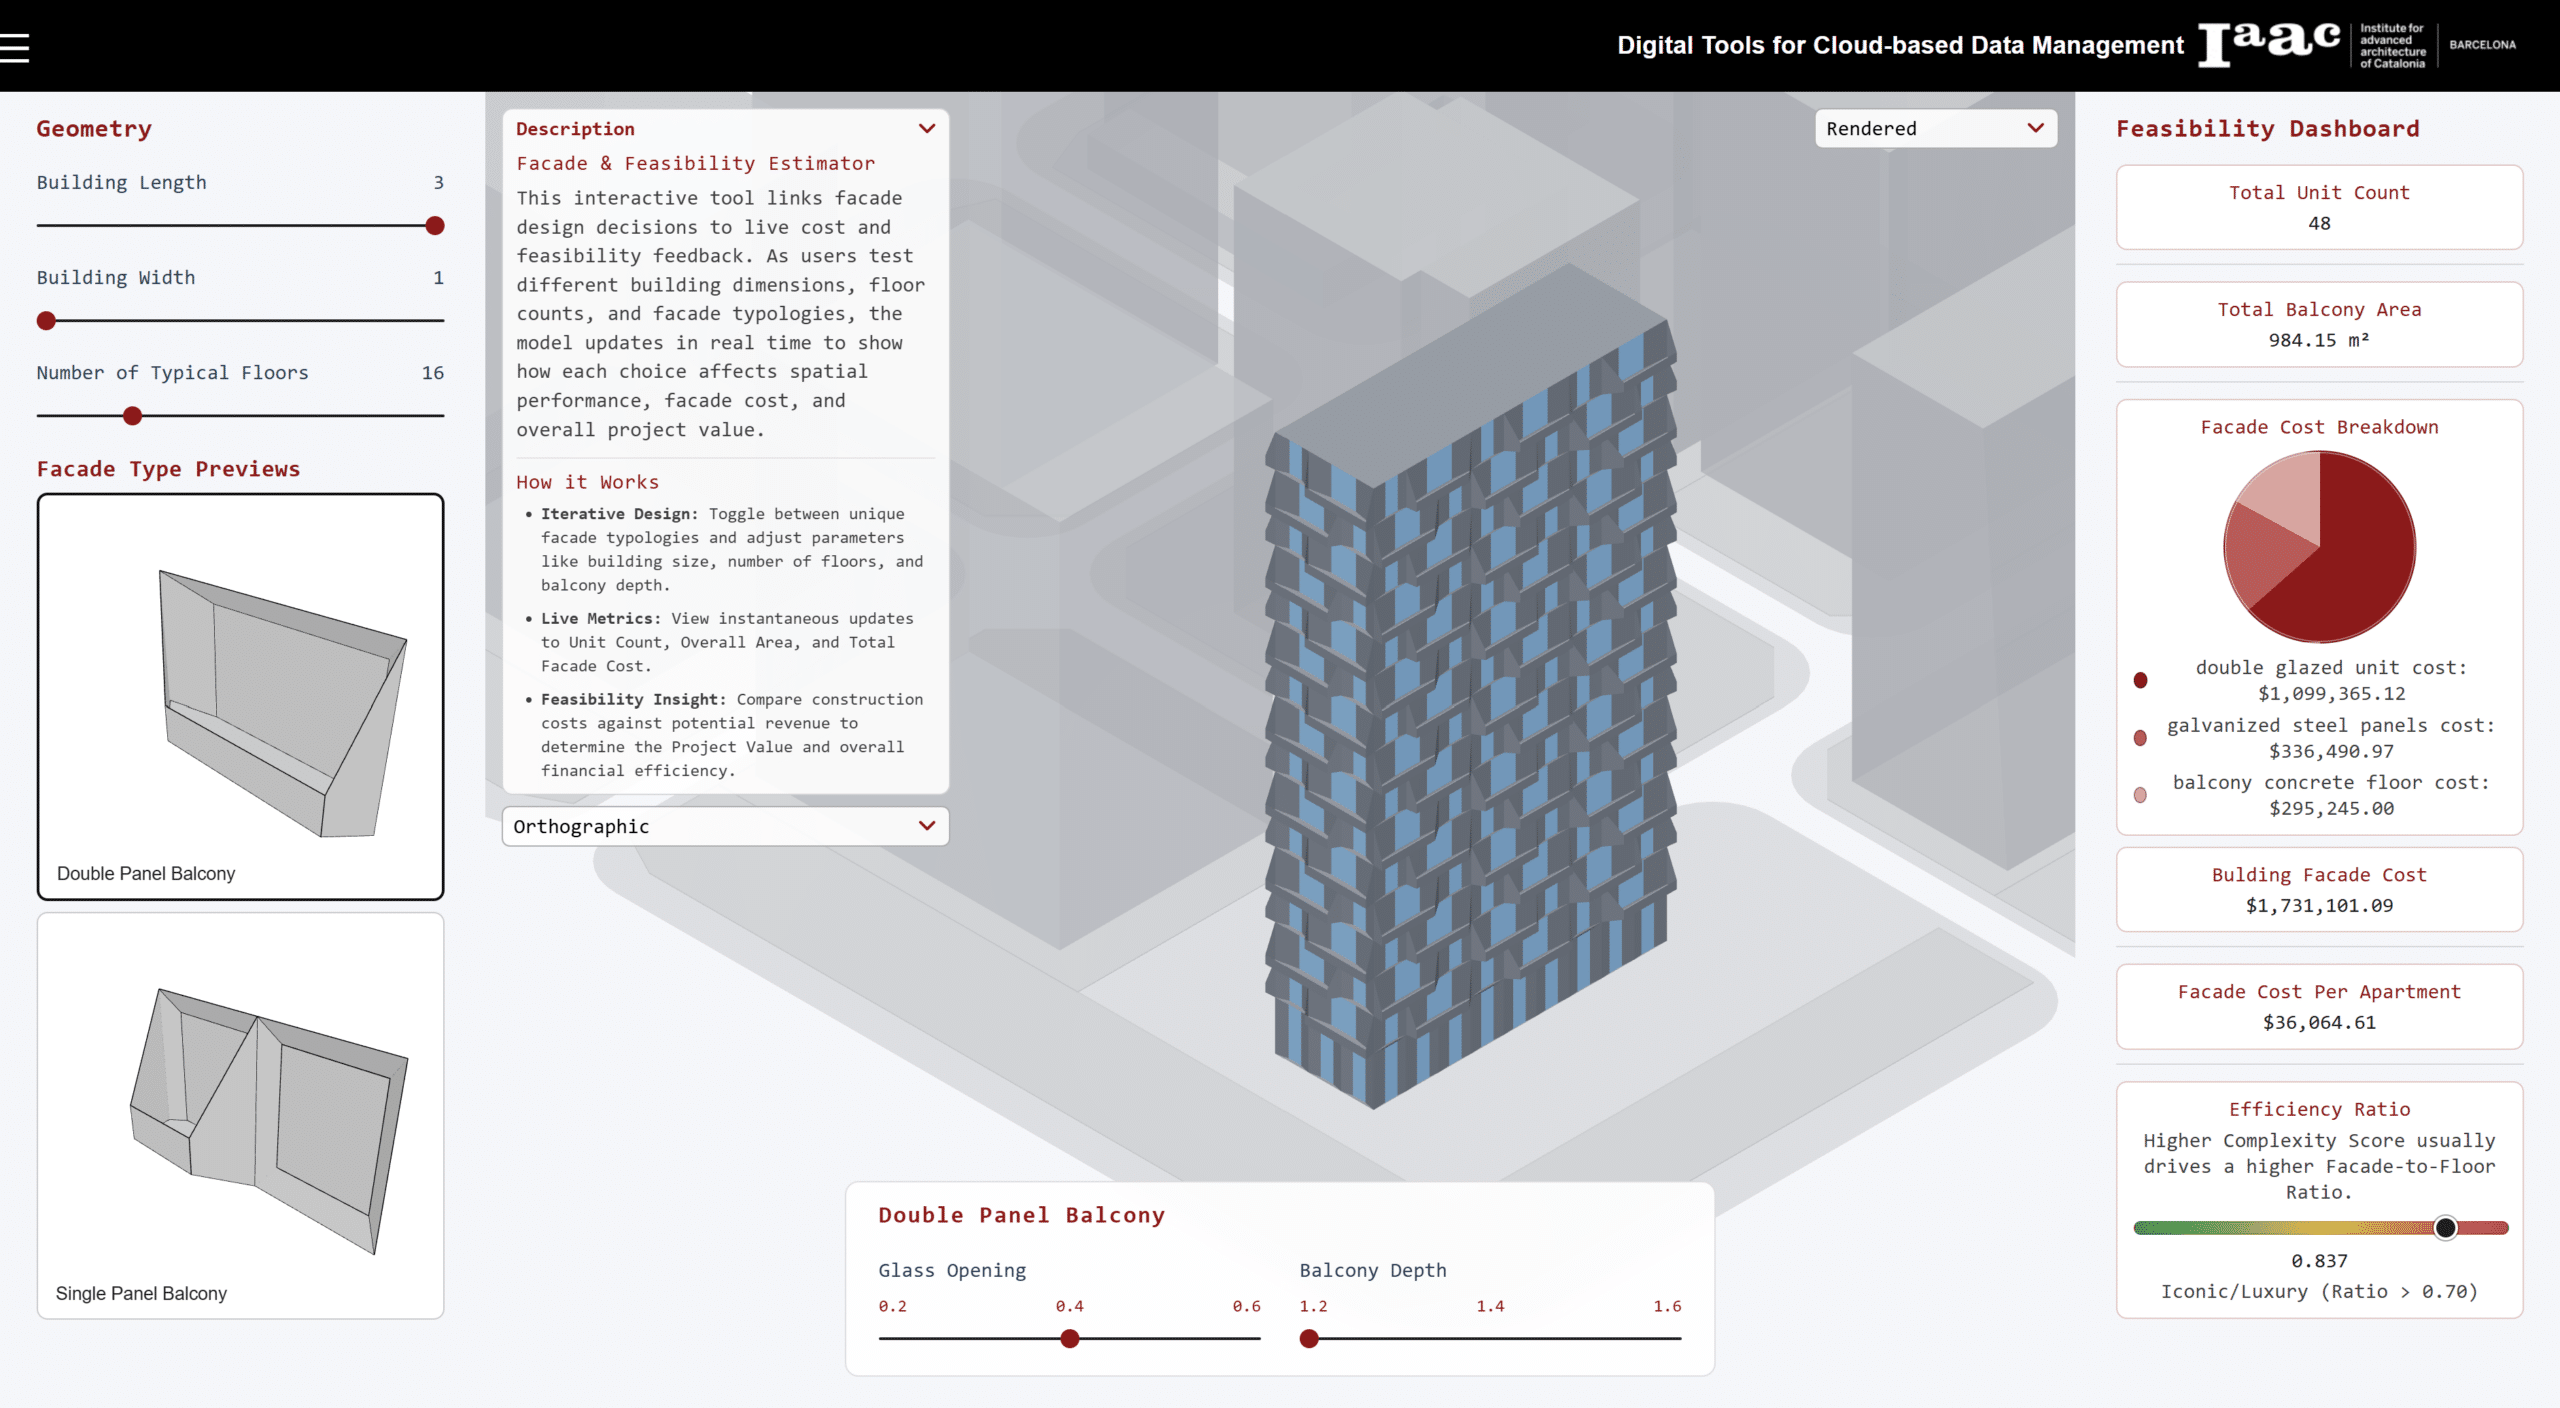Select Double Panel Balcony facade preview
The width and height of the screenshot is (2560, 1408).
click(x=240, y=696)
